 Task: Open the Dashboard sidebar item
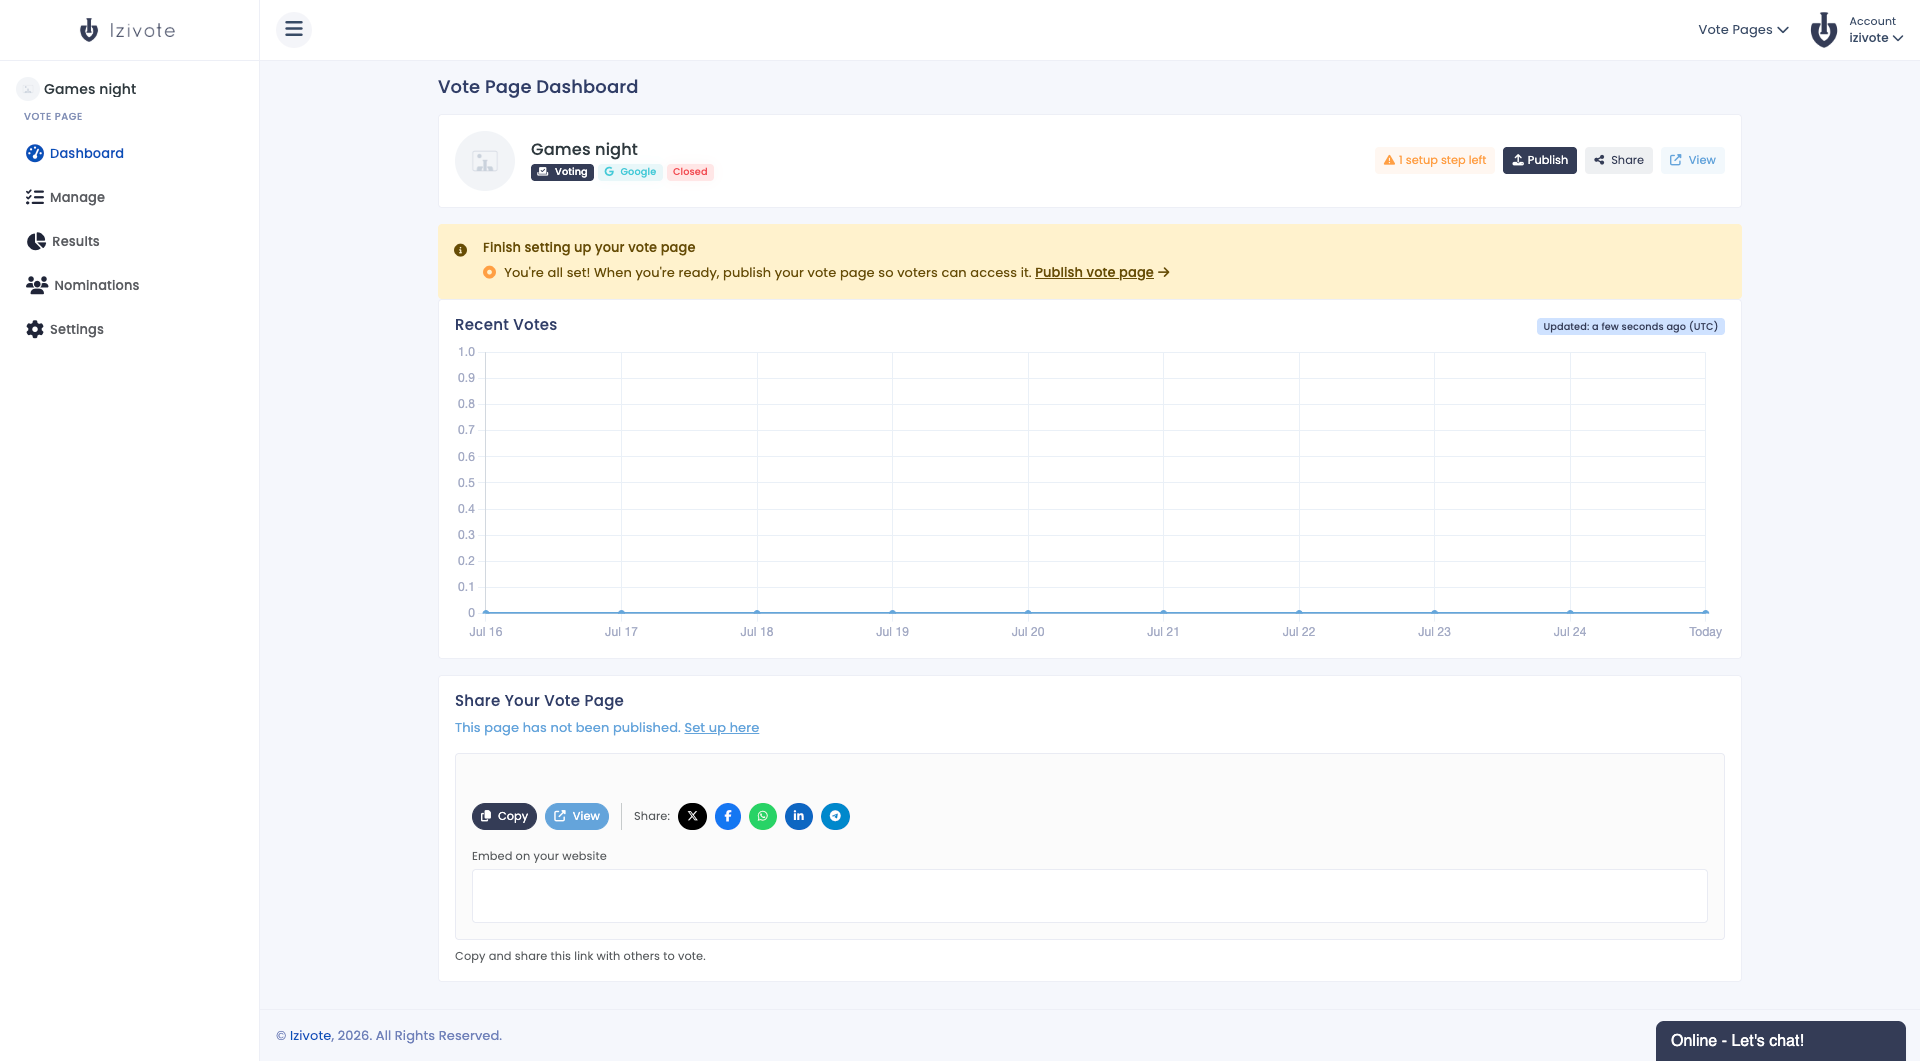tap(75, 153)
